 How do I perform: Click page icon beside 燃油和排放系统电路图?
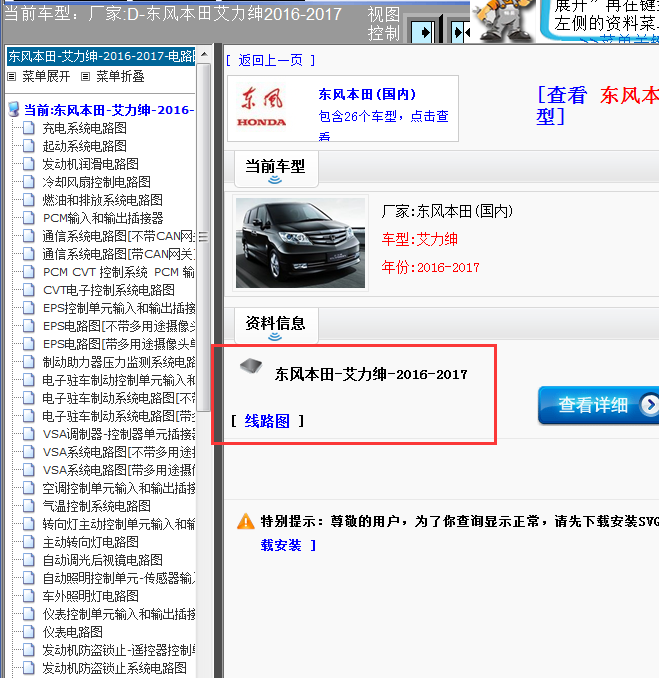click(x=29, y=200)
